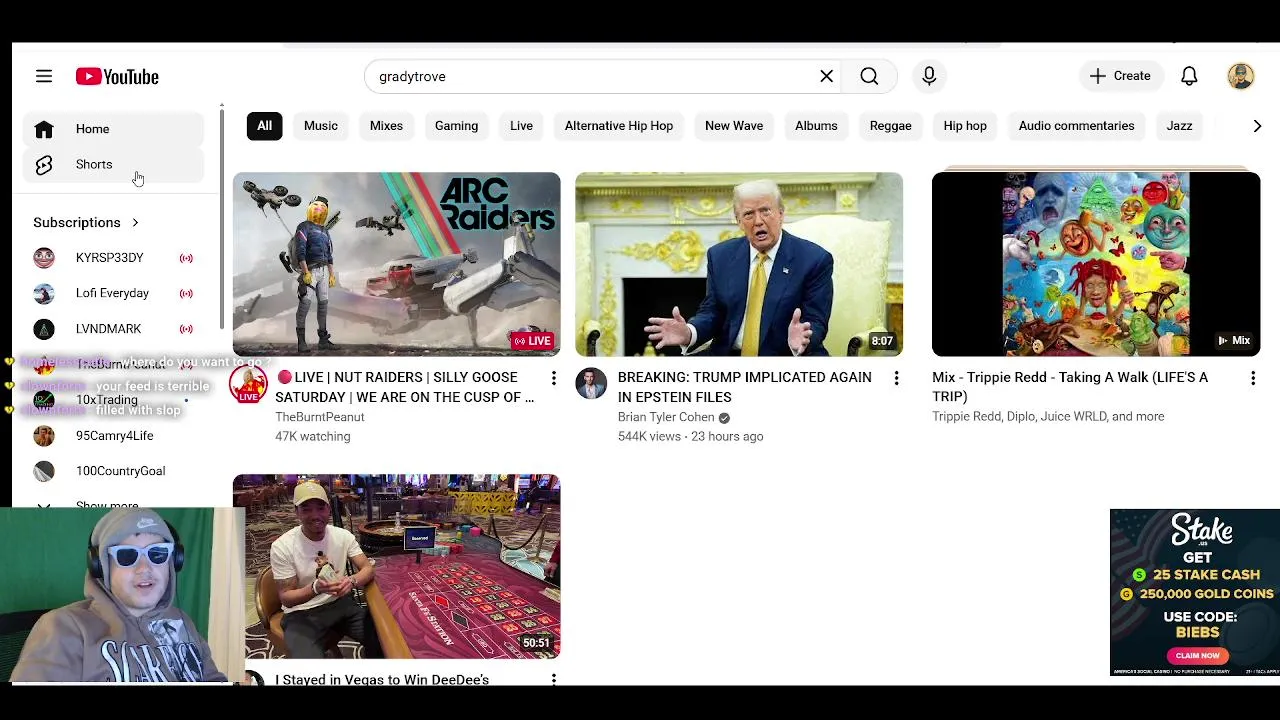Open Mix - Trippie Redd title
This screenshot has width=1280, height=720.
pyautogui.click(x=1070, y=387)
